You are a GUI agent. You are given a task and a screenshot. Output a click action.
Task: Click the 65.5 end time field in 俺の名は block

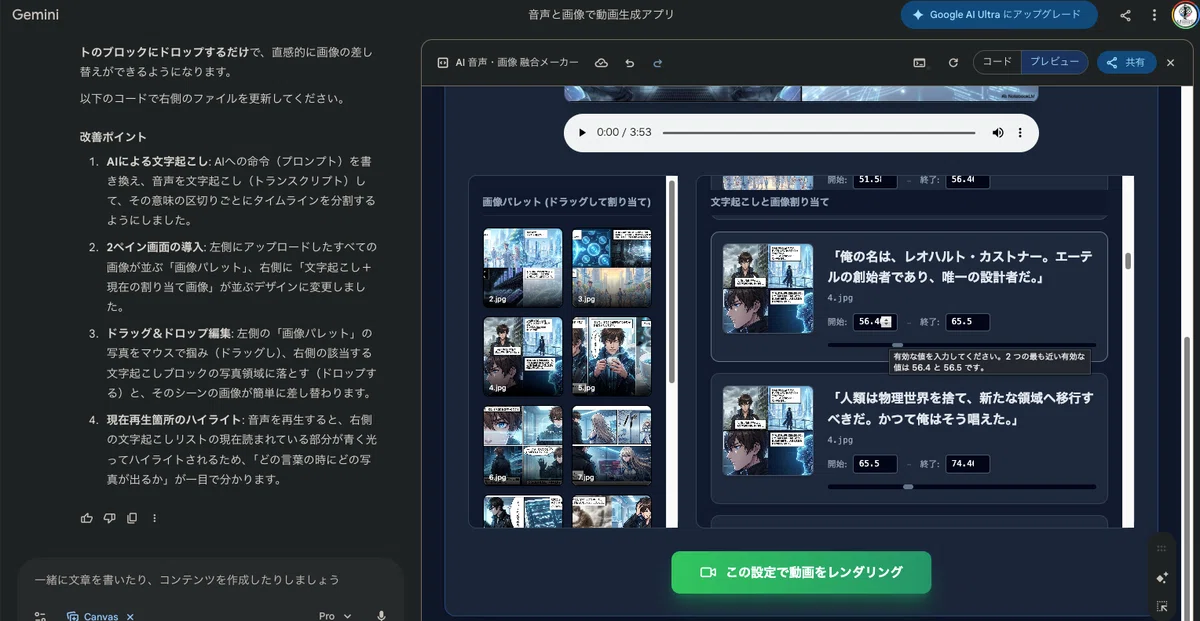pos(967,322)
